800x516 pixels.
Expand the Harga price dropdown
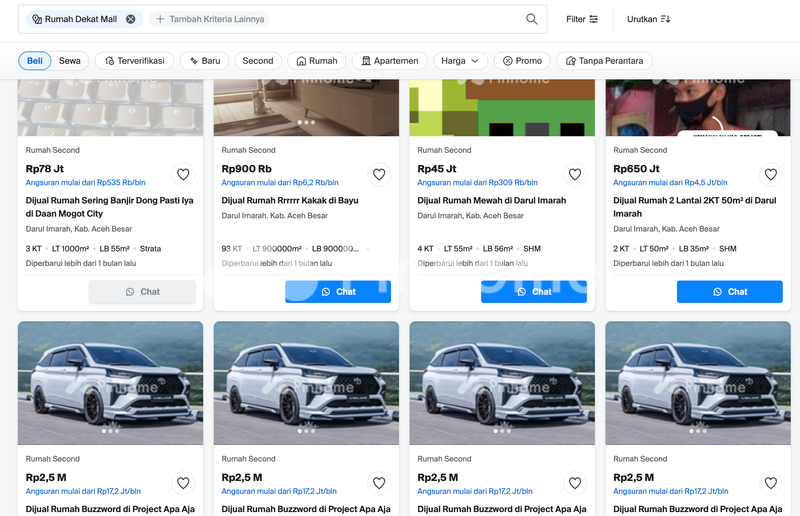[461, 61]
